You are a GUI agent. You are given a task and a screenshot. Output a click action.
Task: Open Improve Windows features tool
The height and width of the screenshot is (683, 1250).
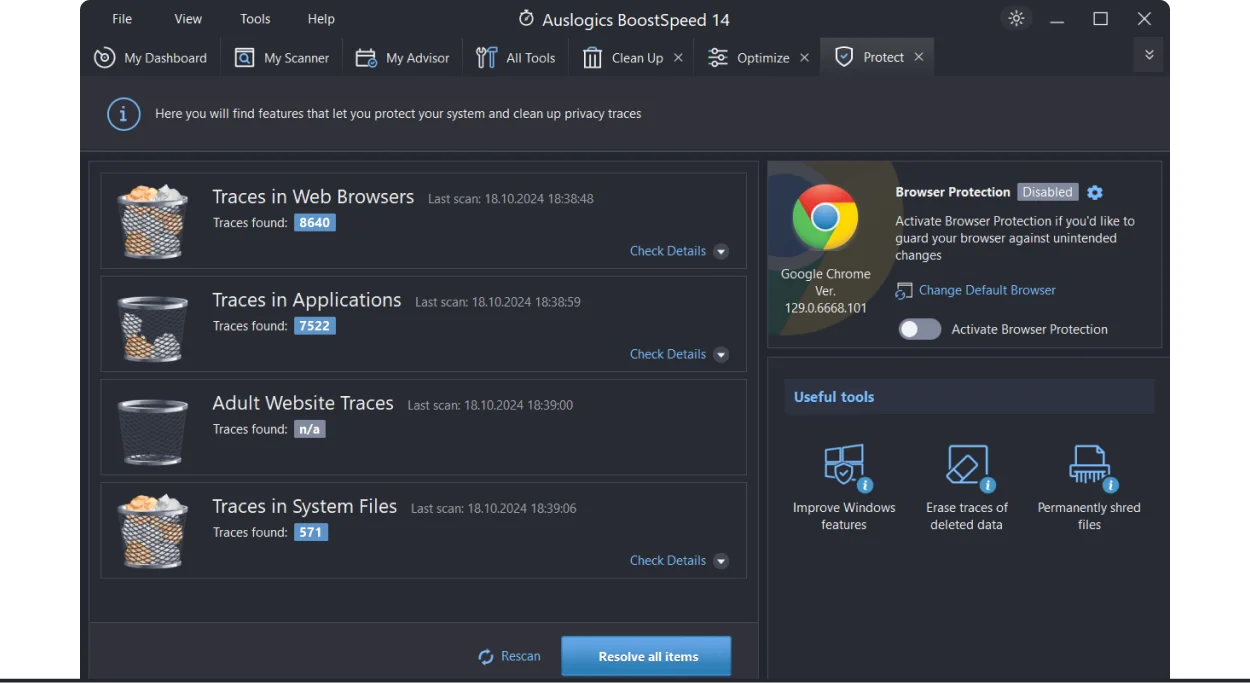point(844,488)
